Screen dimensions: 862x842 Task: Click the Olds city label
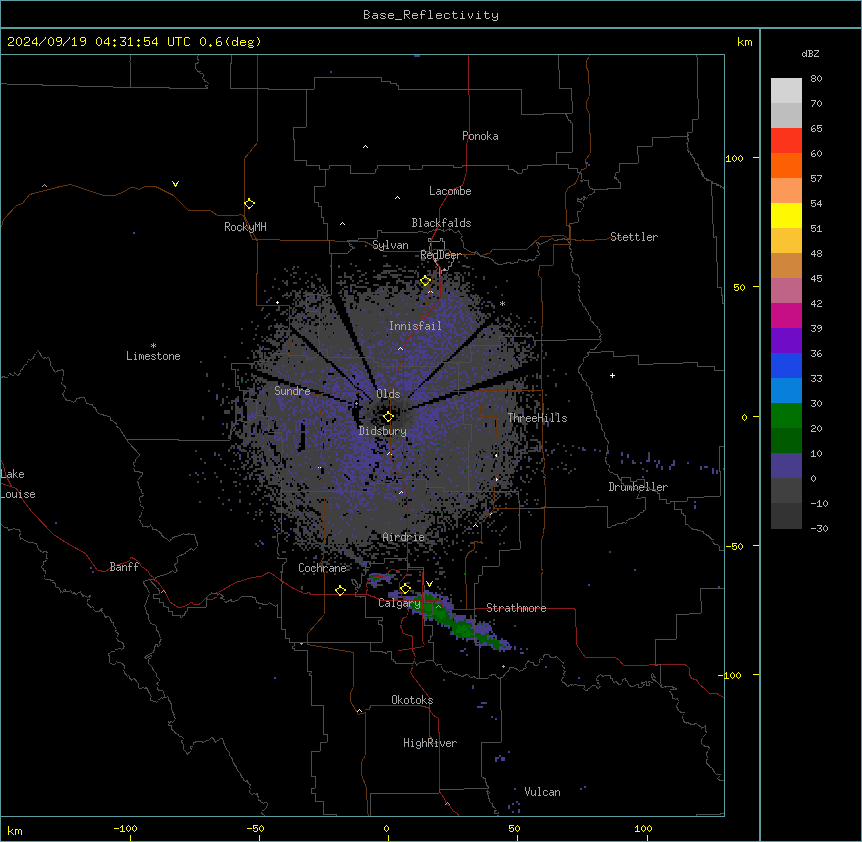tap(388, 394)
